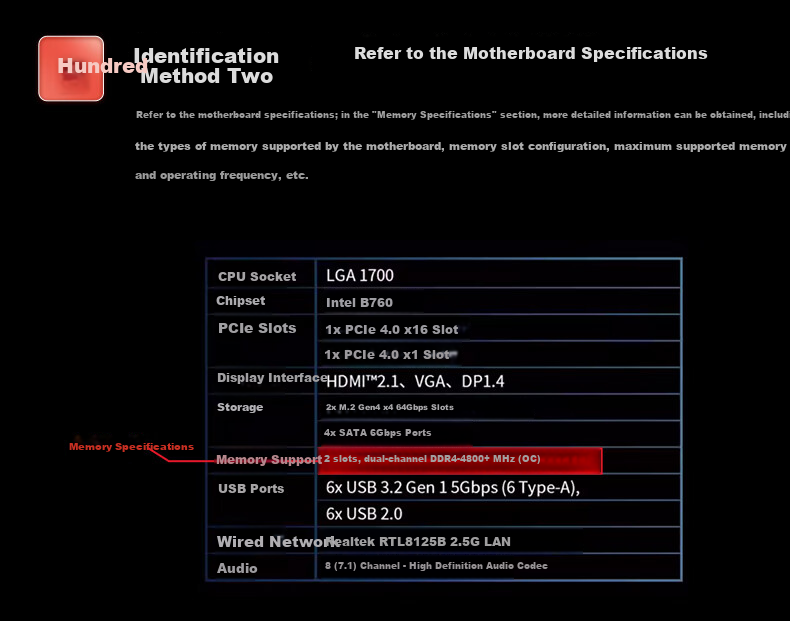Click the 'Intel B760' value
The width and height of the screenshot is (790, 621).
[x=359, y=303]
